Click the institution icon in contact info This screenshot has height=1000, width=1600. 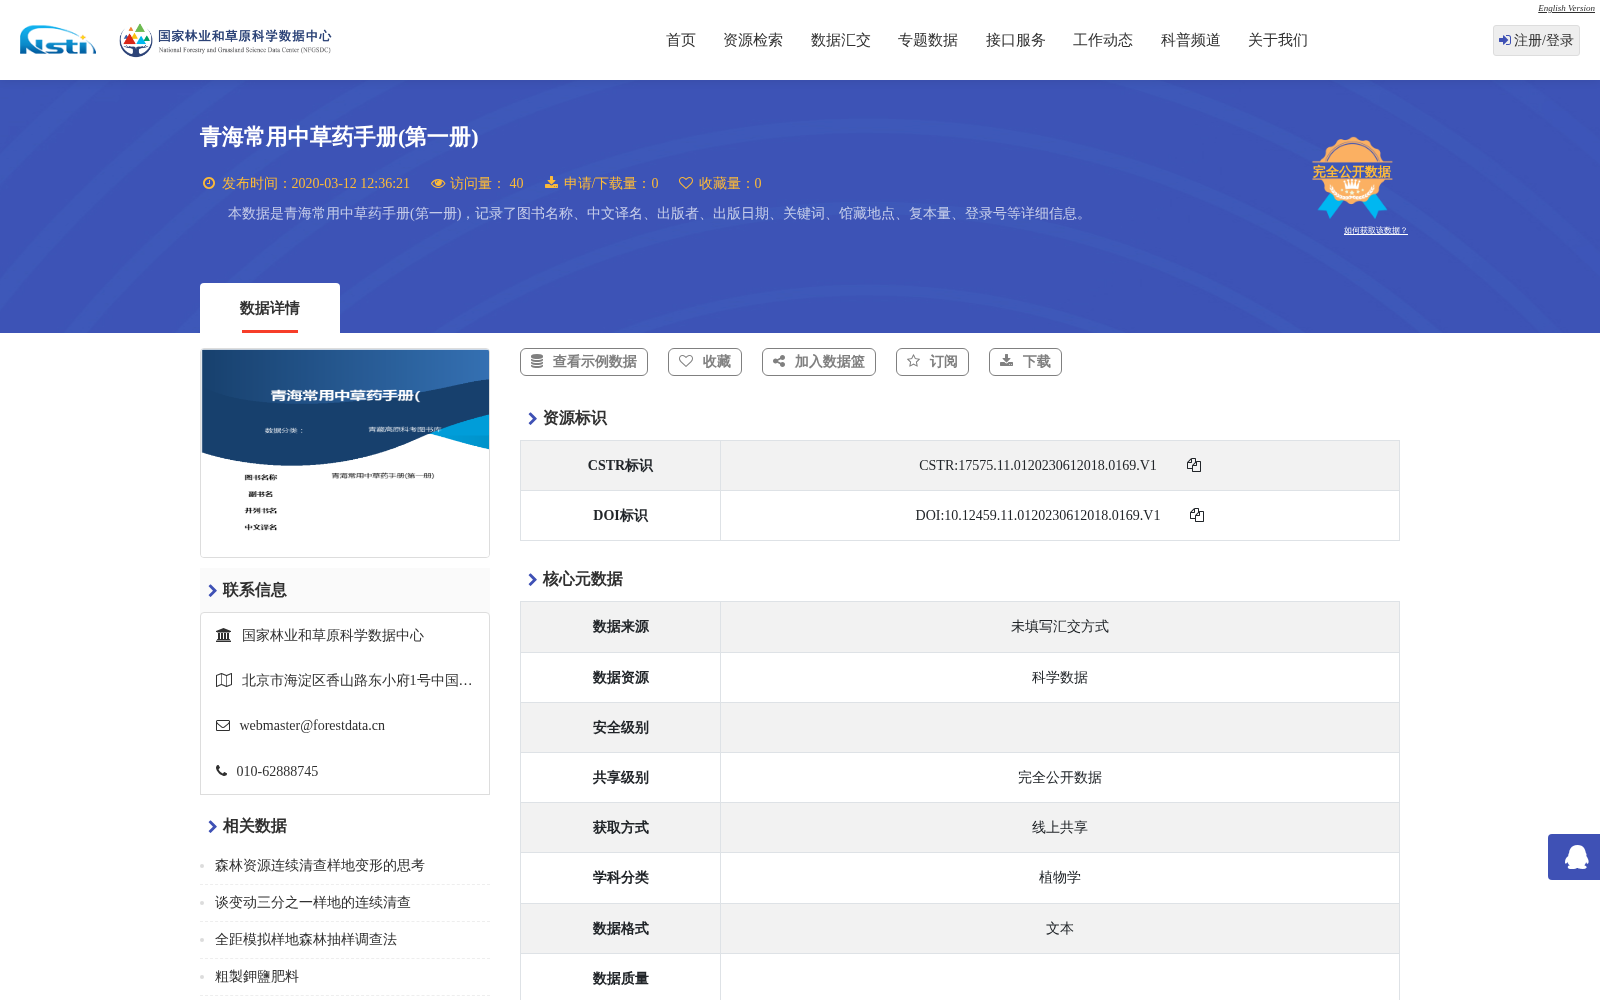tap(224, 635)
